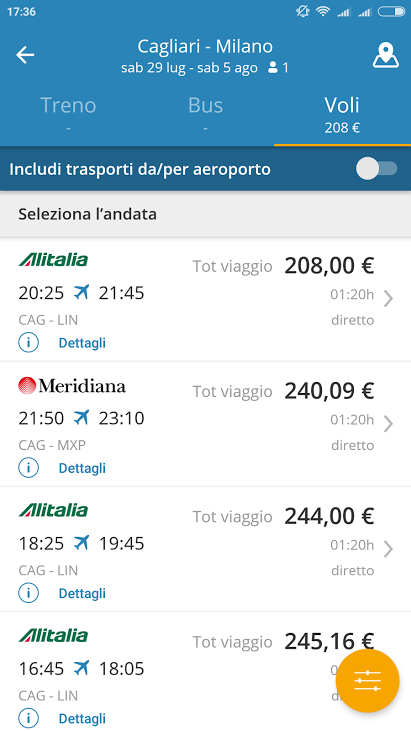
Task: Expand the 208,00 € flight chevron
Action: coord(388,299)
